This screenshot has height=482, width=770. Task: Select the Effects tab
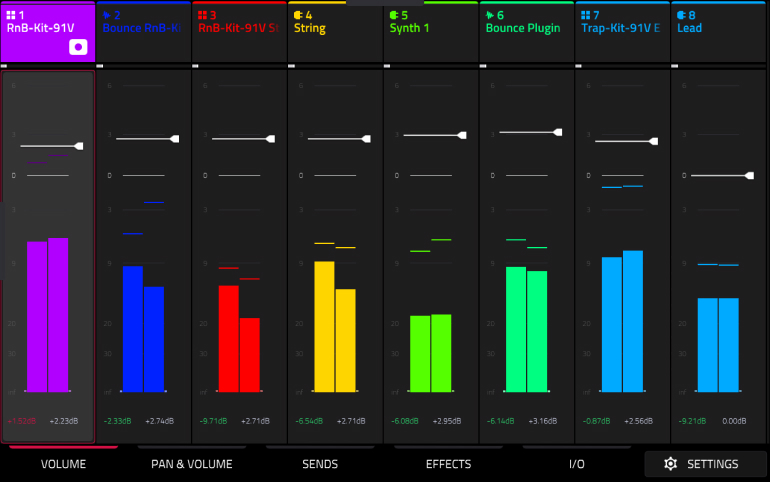pyautogui.click(x=448, y=464)
